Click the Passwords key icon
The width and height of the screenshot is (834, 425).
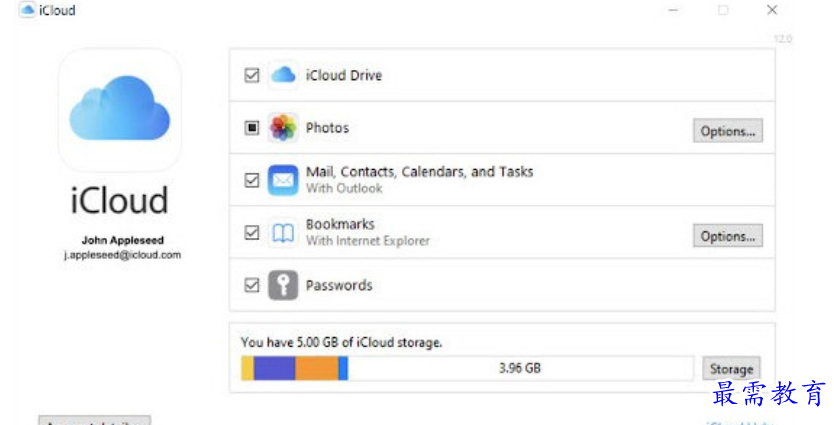pos(283,285)
